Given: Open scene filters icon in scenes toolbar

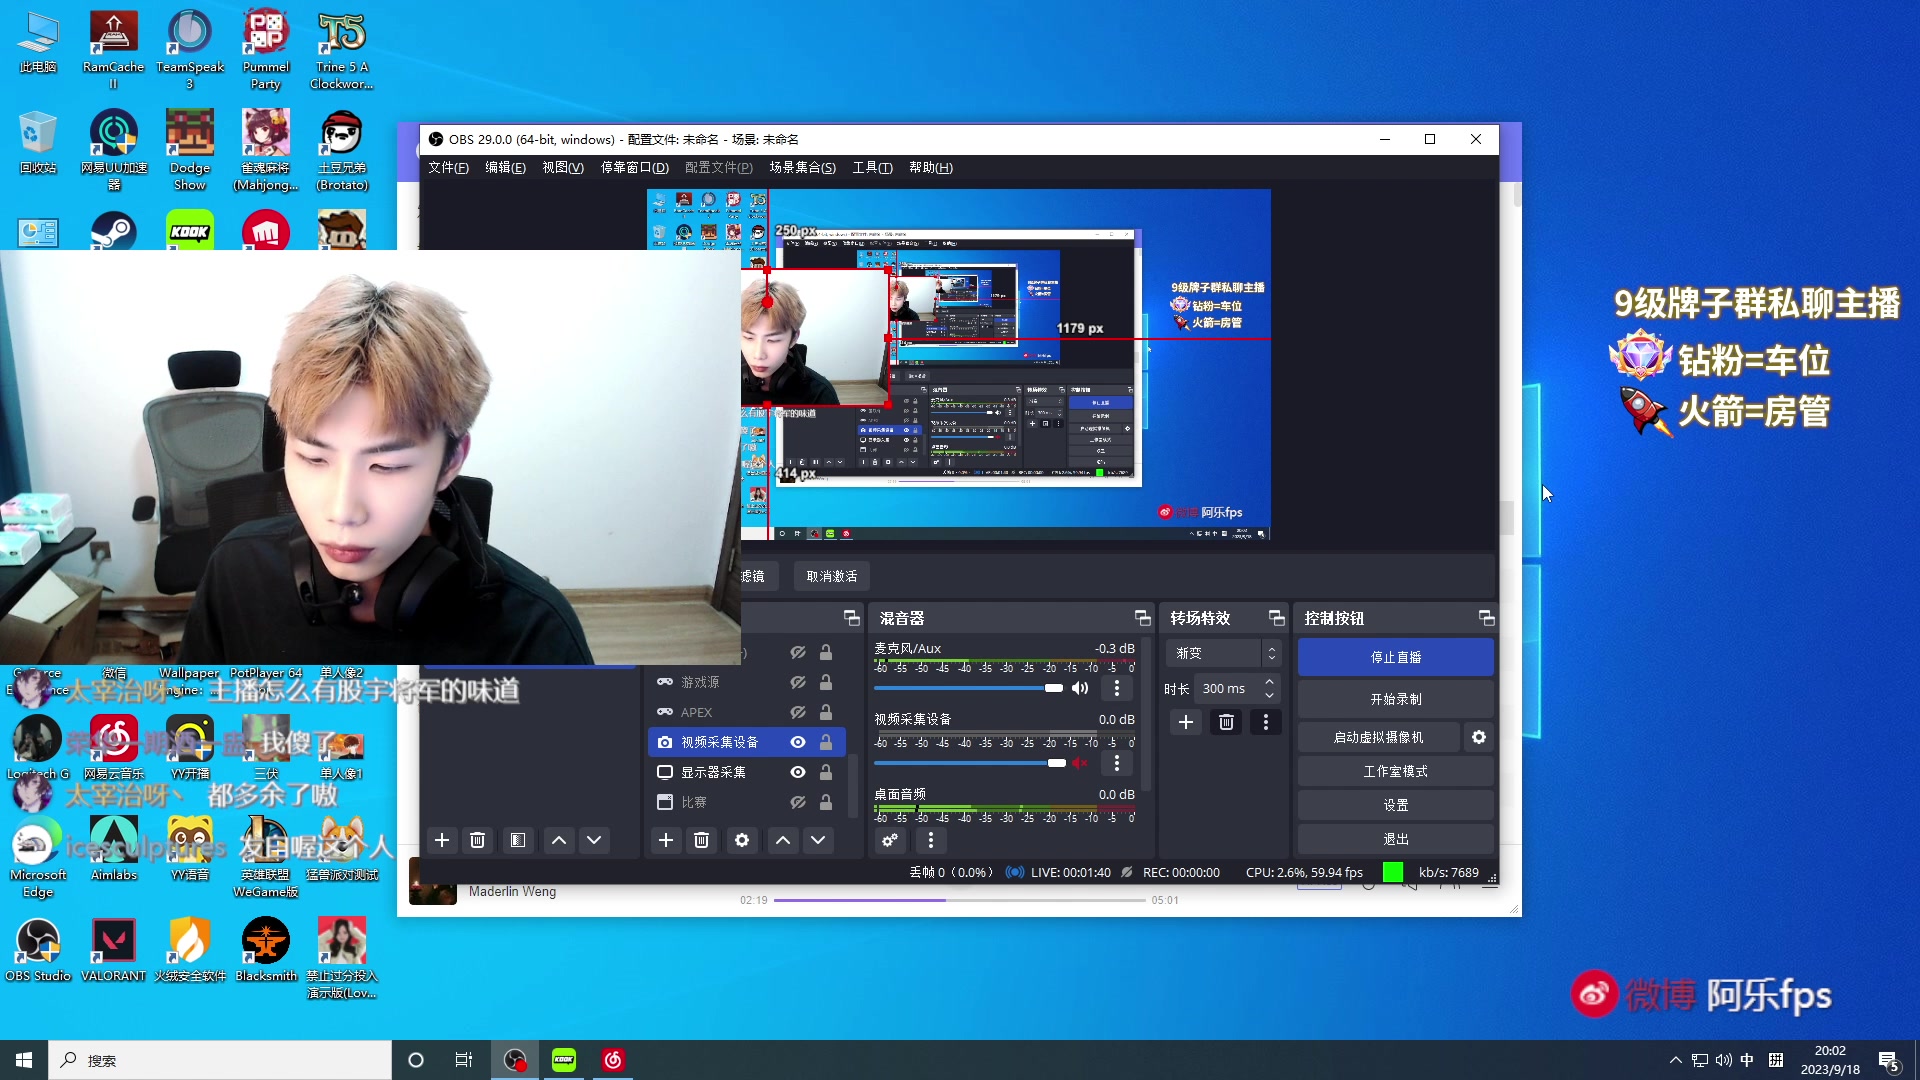Looking at the screenshot, I should pyautogui.click(x=518, y=840).
